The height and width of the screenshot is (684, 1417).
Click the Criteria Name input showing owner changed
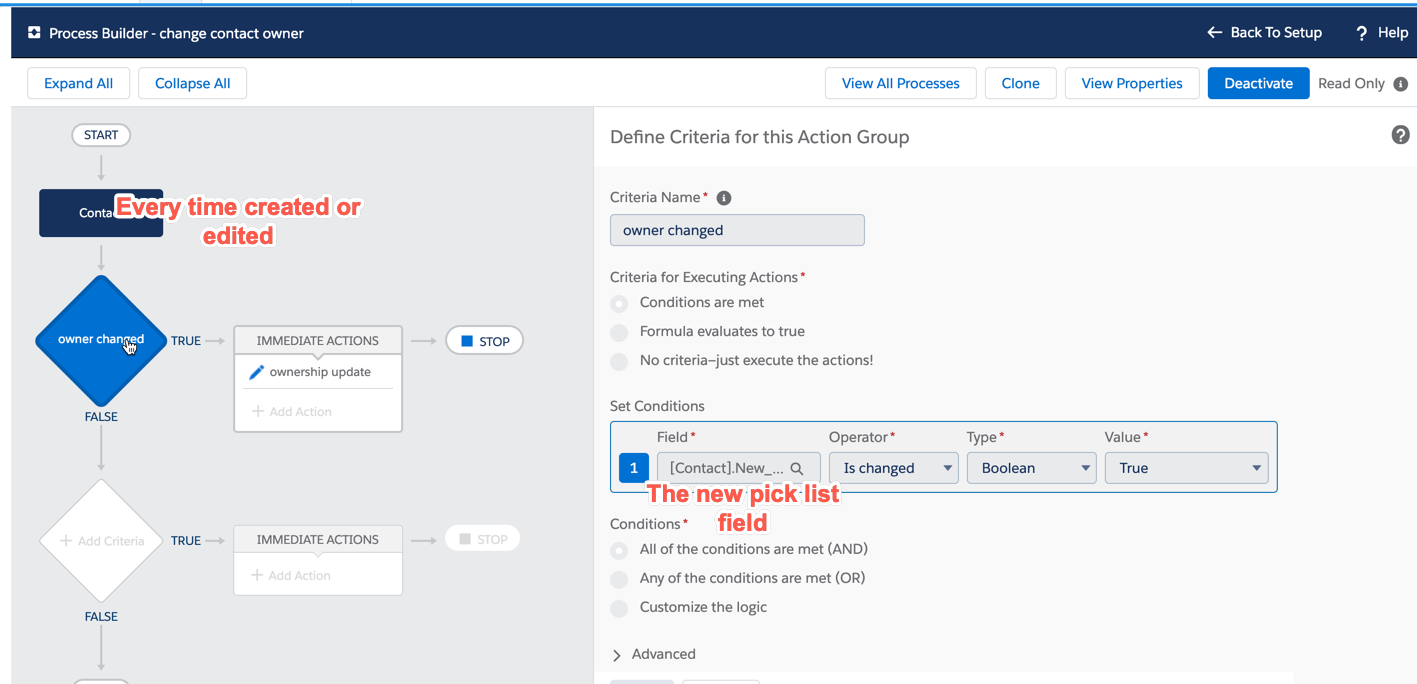737,230
